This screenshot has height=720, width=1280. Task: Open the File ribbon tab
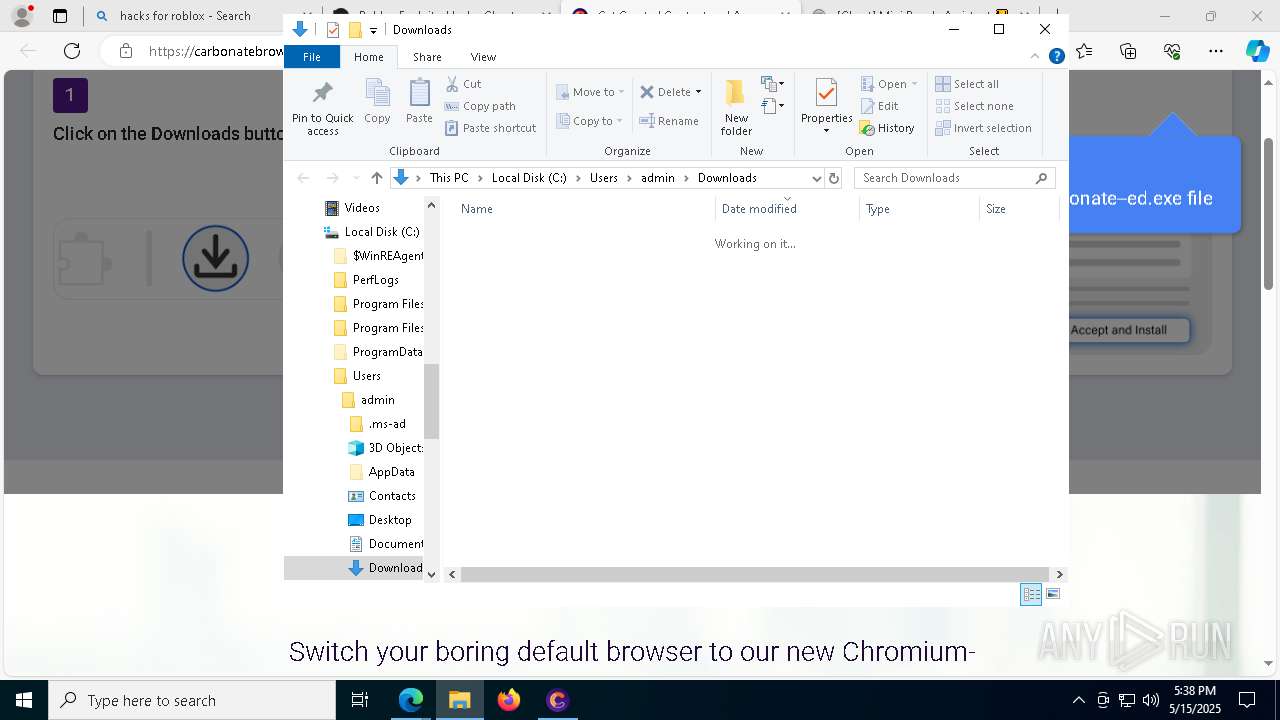pyautogui.click(x=312, y=57)
